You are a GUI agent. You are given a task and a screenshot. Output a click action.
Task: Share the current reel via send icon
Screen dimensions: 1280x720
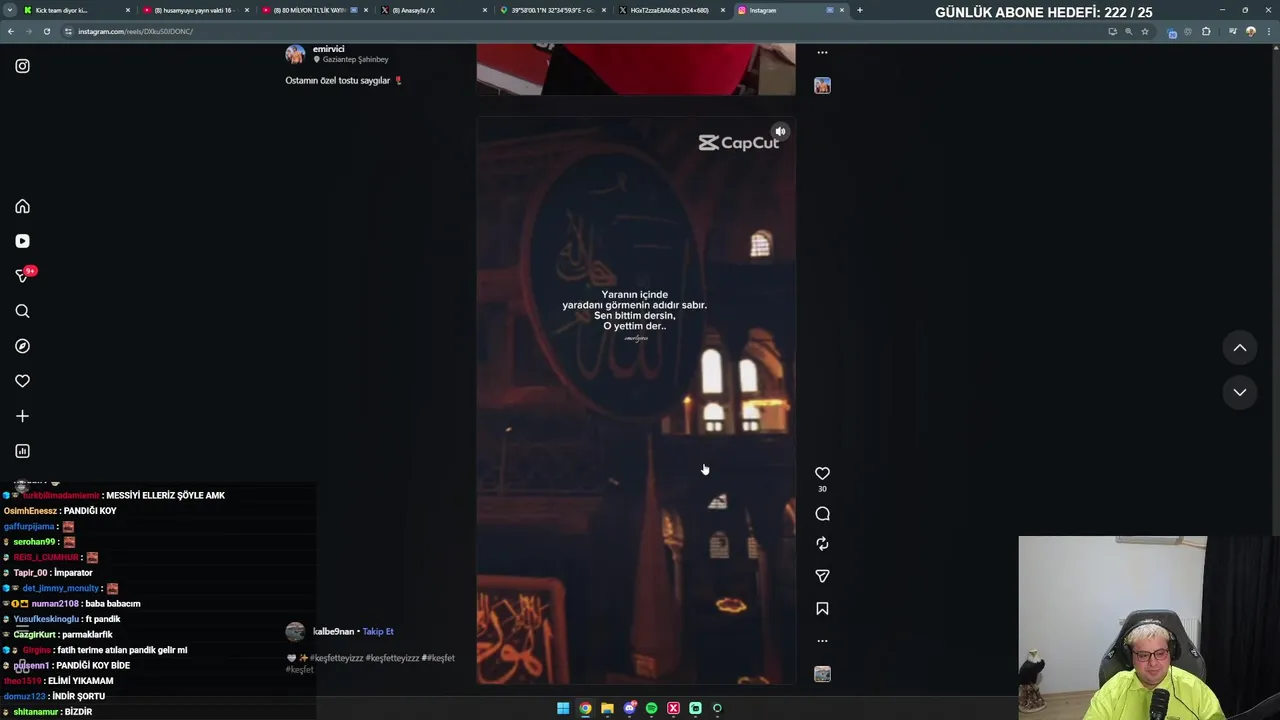(x=822, y=576)
